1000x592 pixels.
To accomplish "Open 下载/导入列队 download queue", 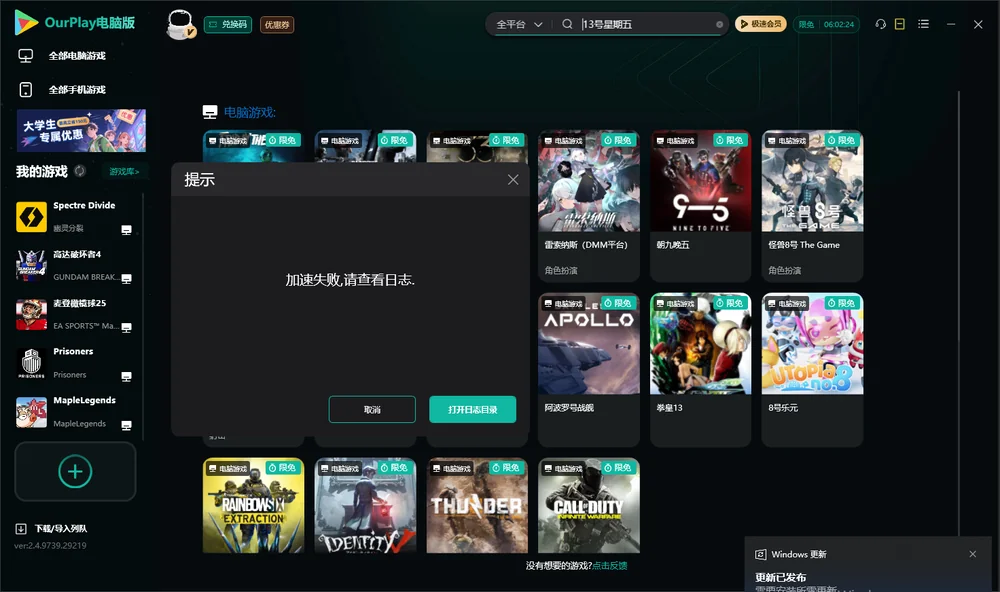I will click(x=51, y=528).
